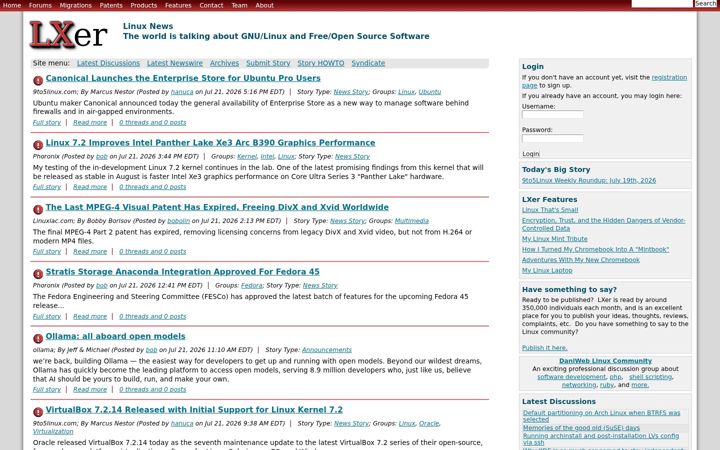Open the About page
720x450 pixels.
[x=264, y=5]
